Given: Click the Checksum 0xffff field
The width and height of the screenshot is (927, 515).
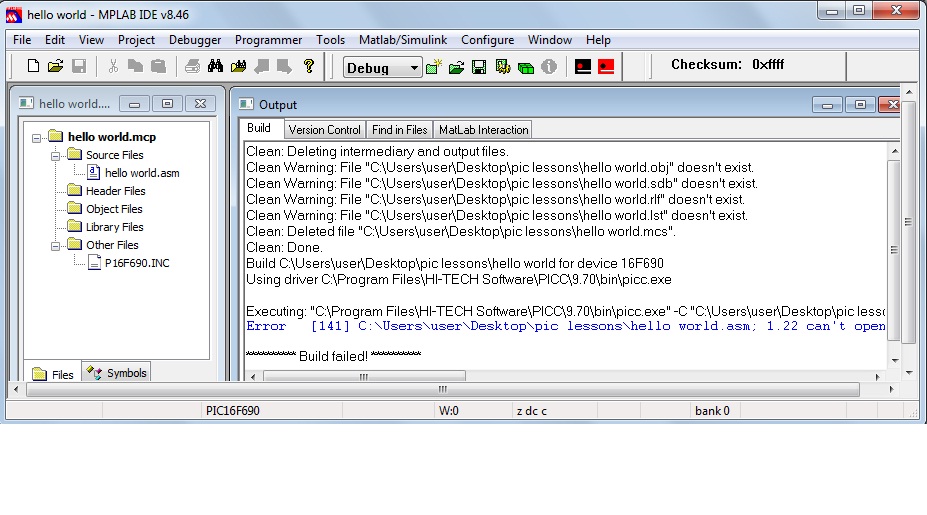Looking at the screenshot, I should 727,64.
